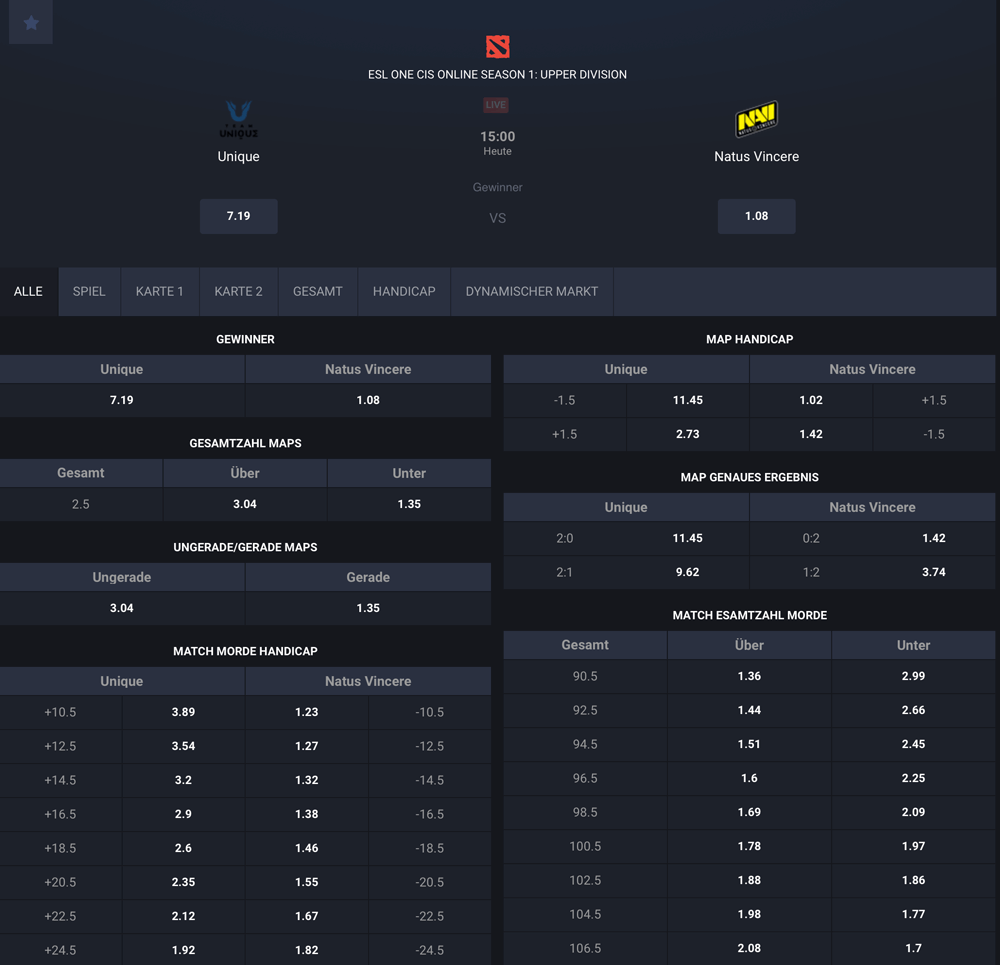Screen dimensions: 1000x965
Task: Select the ALLE tab
Action: 29,291
